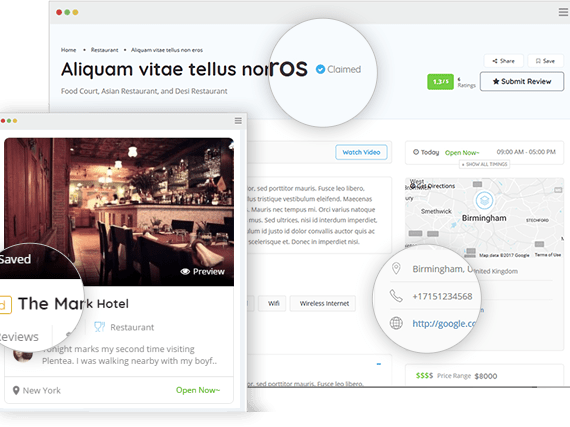Image resolution: width=570 pixels, height=427 pixels.
Task: Click the map location pin icon near Birmingham
Action: coord(484,200)
